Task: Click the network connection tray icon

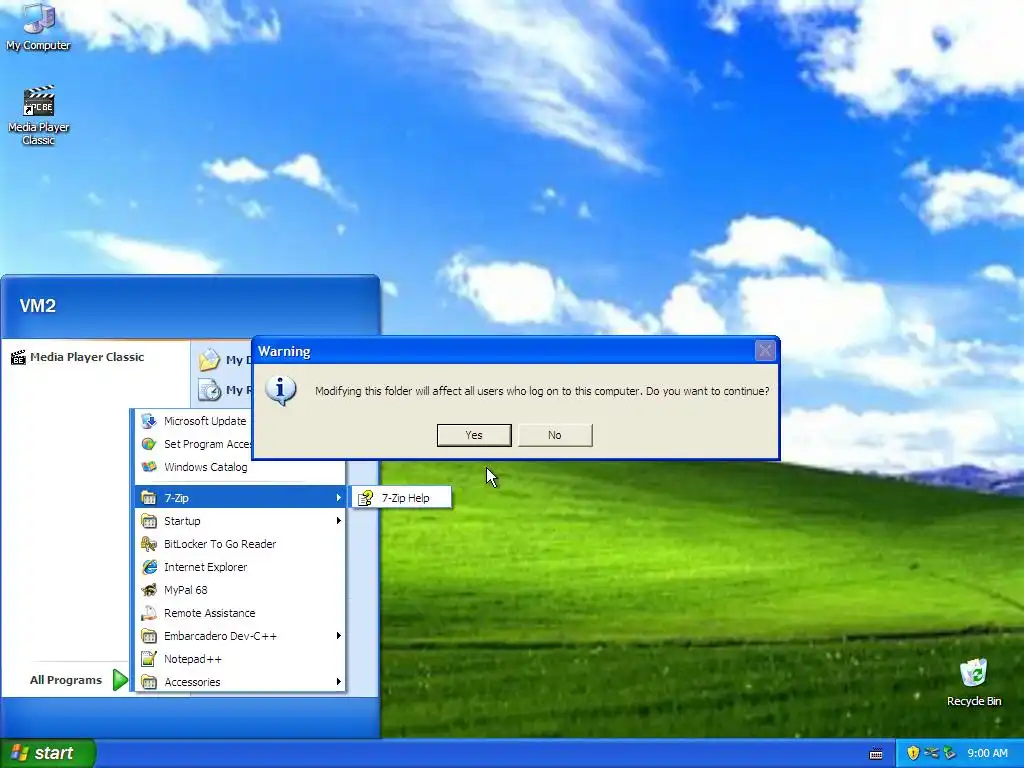Action: 931,753
